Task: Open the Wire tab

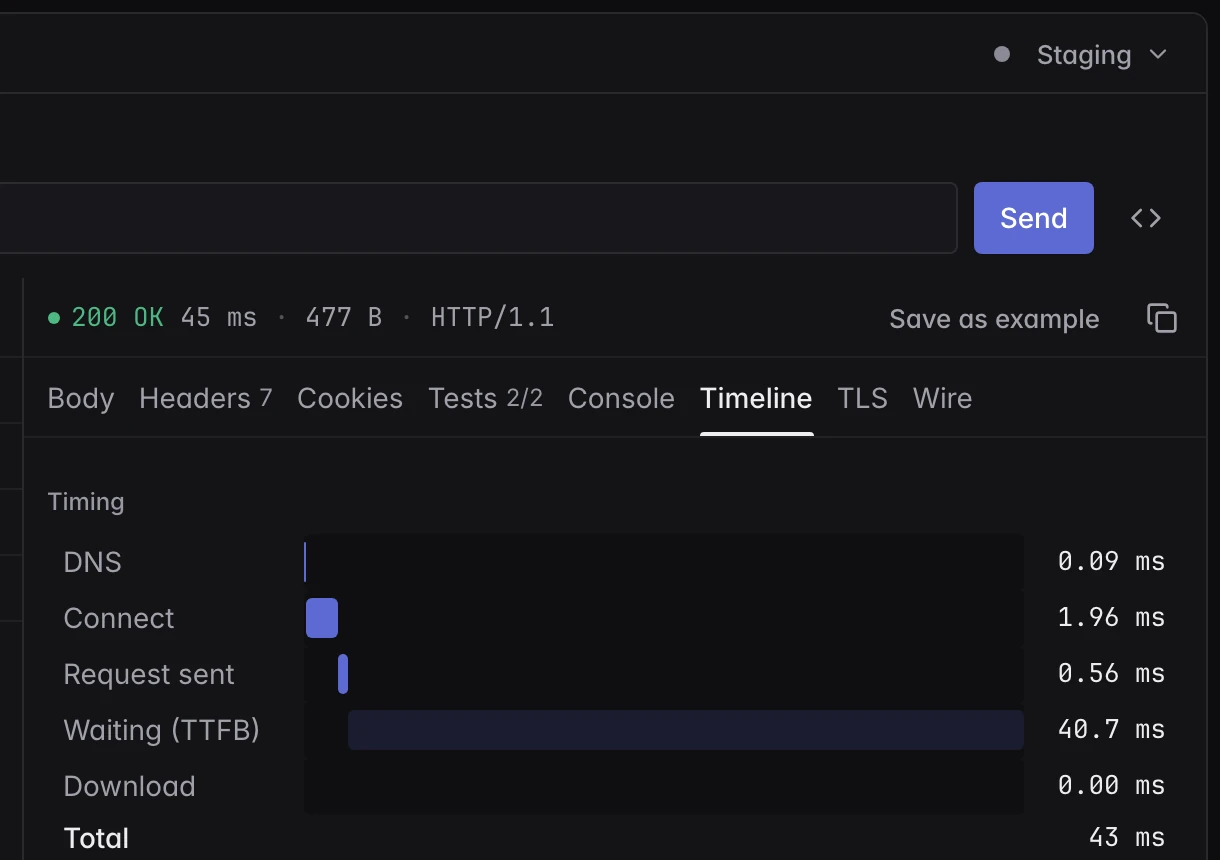Action: (943, 398)
